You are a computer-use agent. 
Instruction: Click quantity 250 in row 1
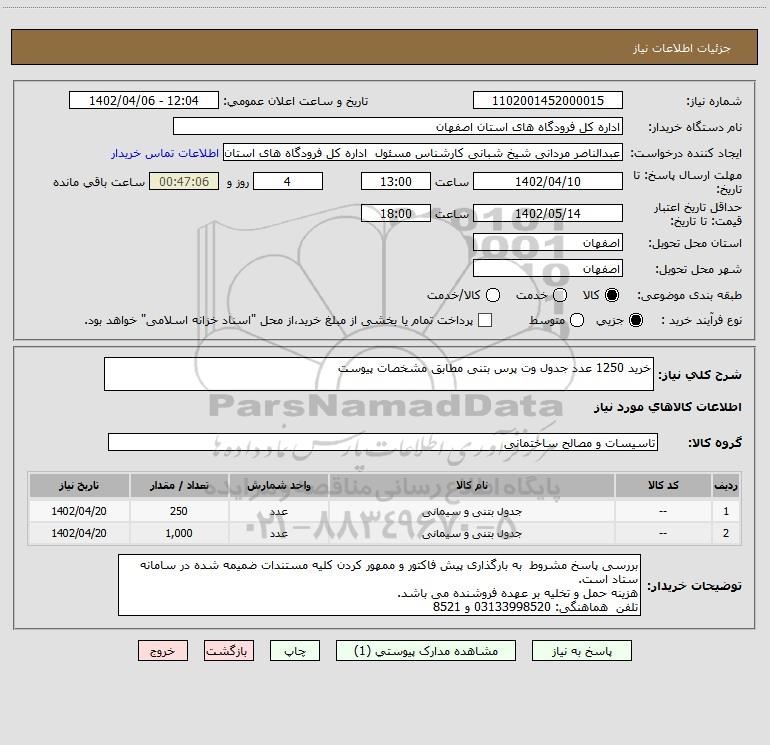click(x=179, y=511)
